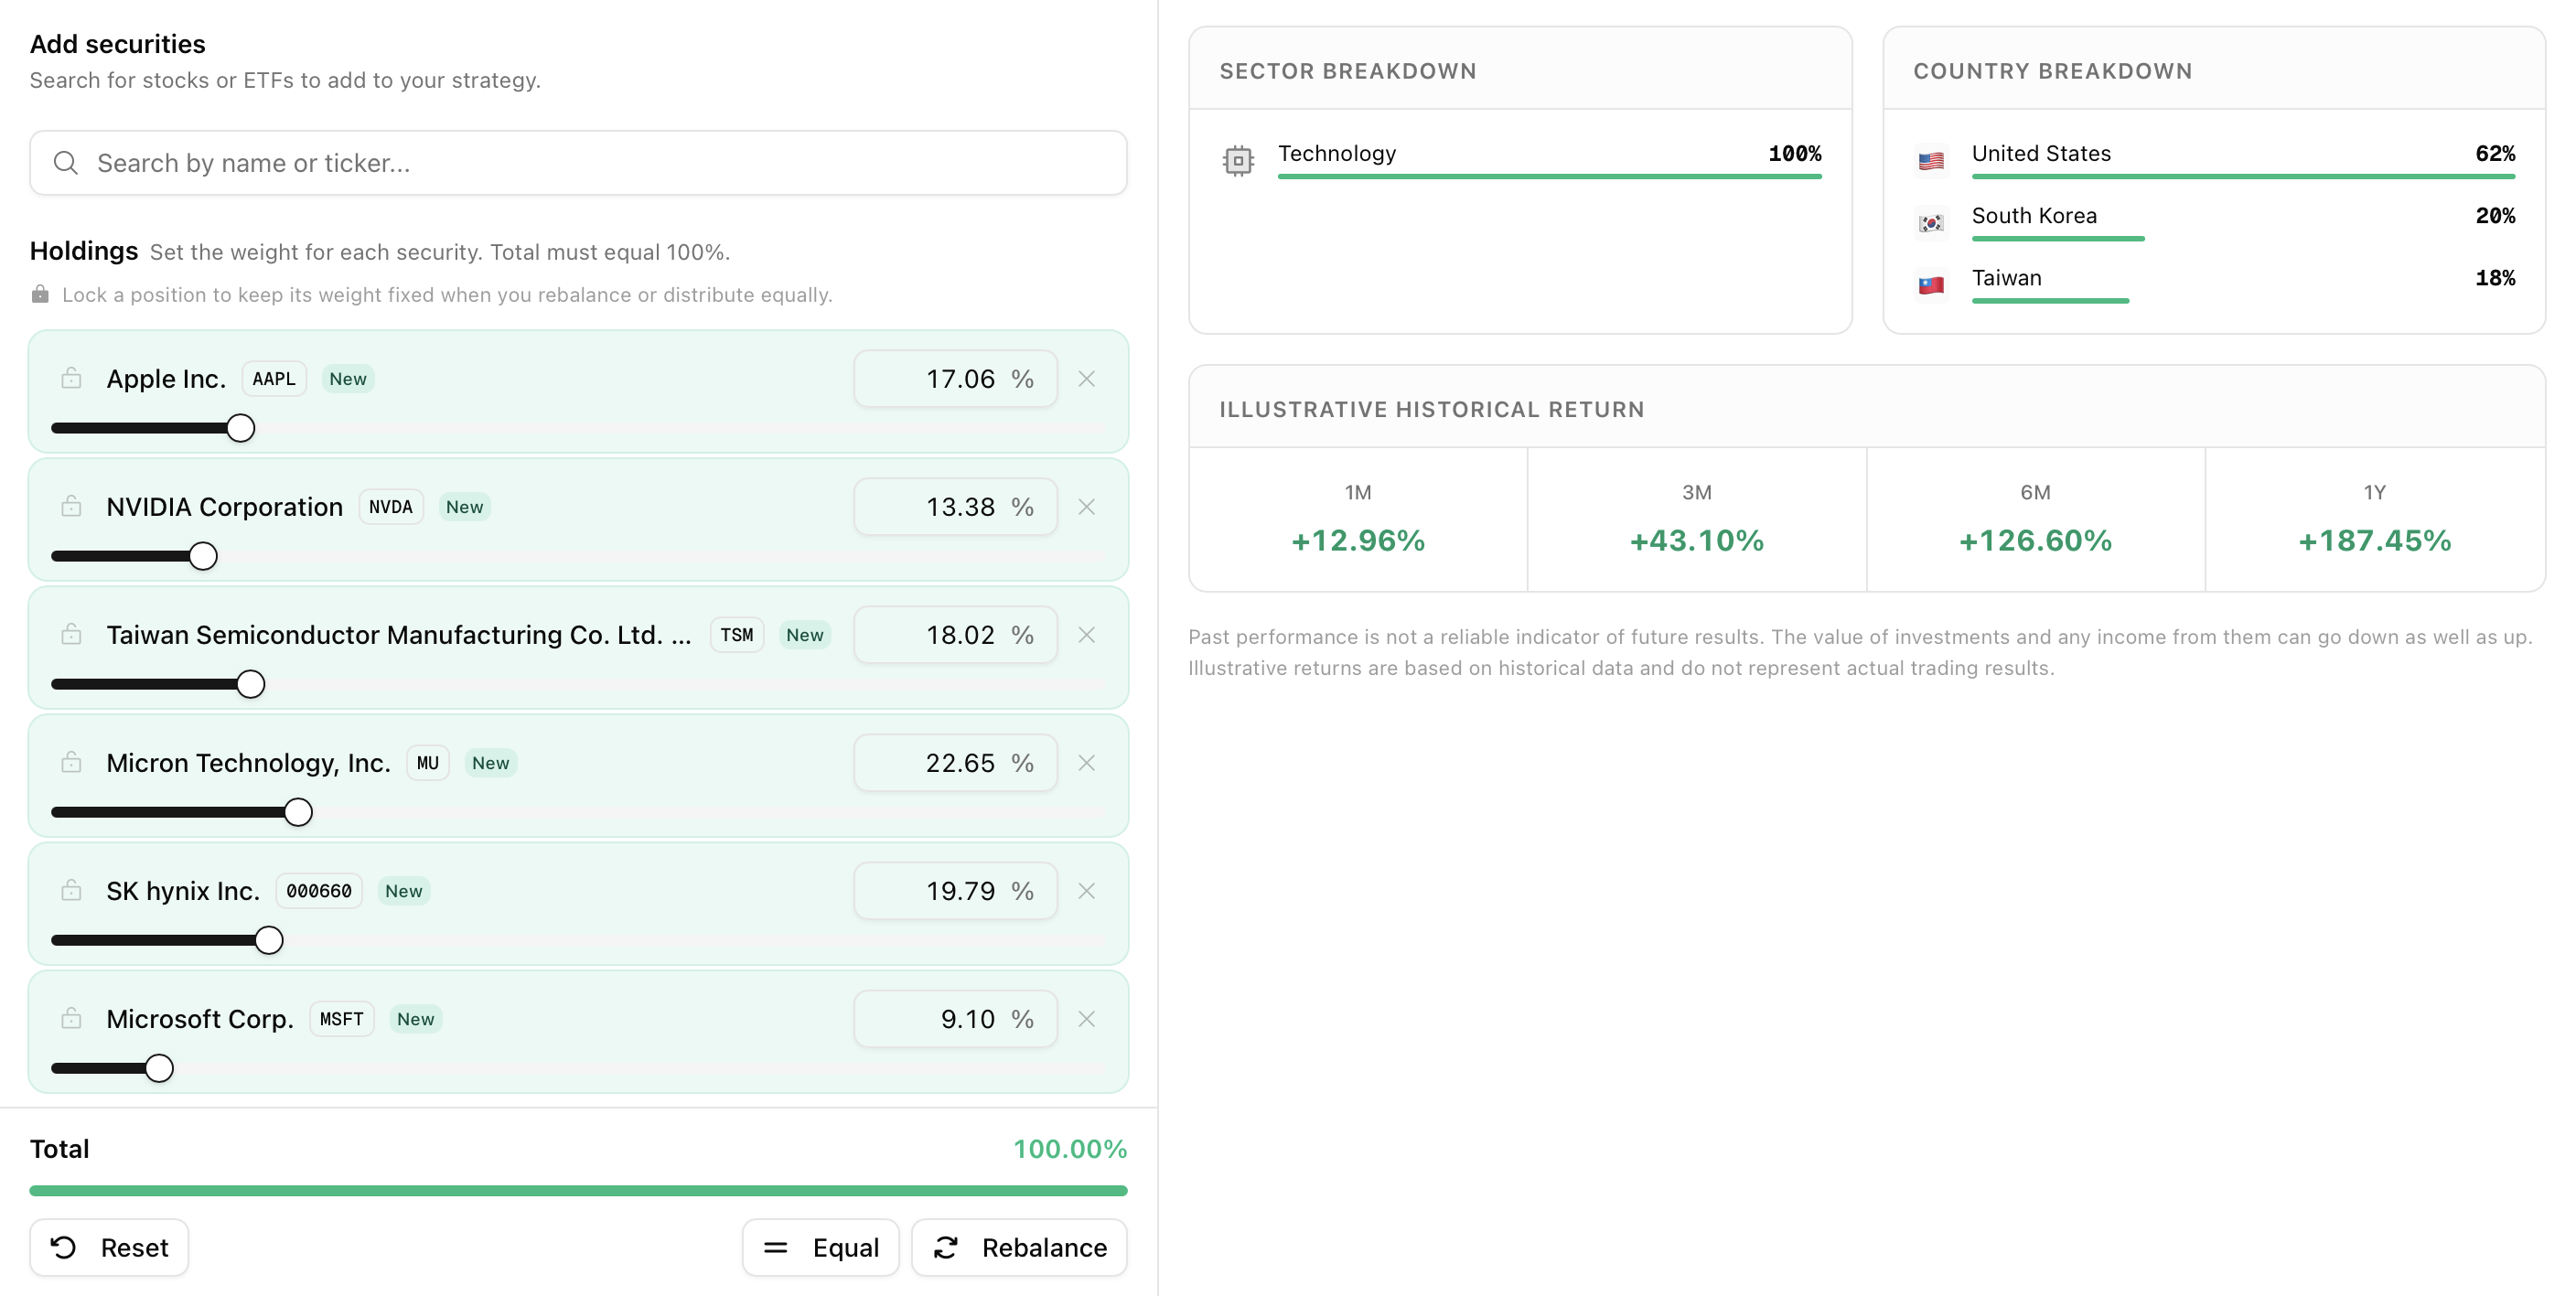
Task: Click the Total 100.00% value
Action: click(x=1070, y=1149)
